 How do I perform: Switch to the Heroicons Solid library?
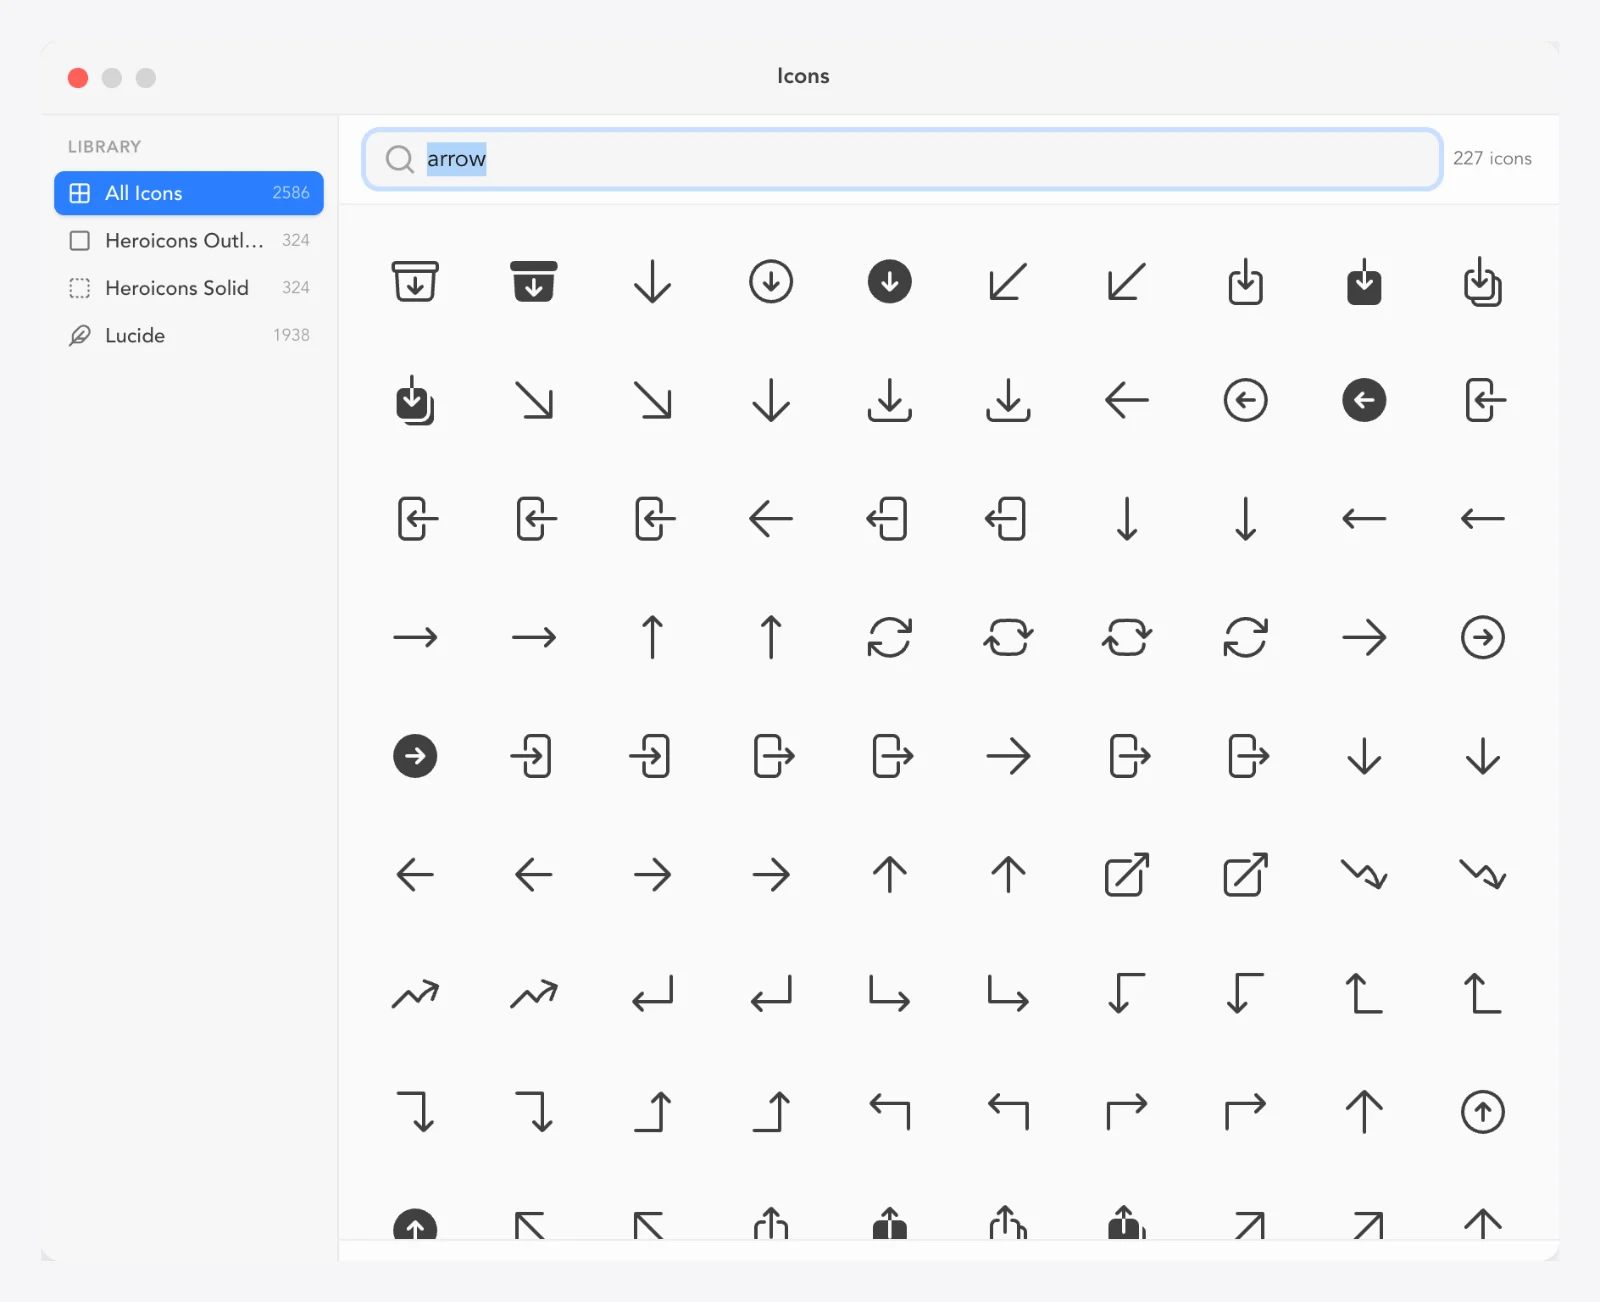tap(189, 288)
